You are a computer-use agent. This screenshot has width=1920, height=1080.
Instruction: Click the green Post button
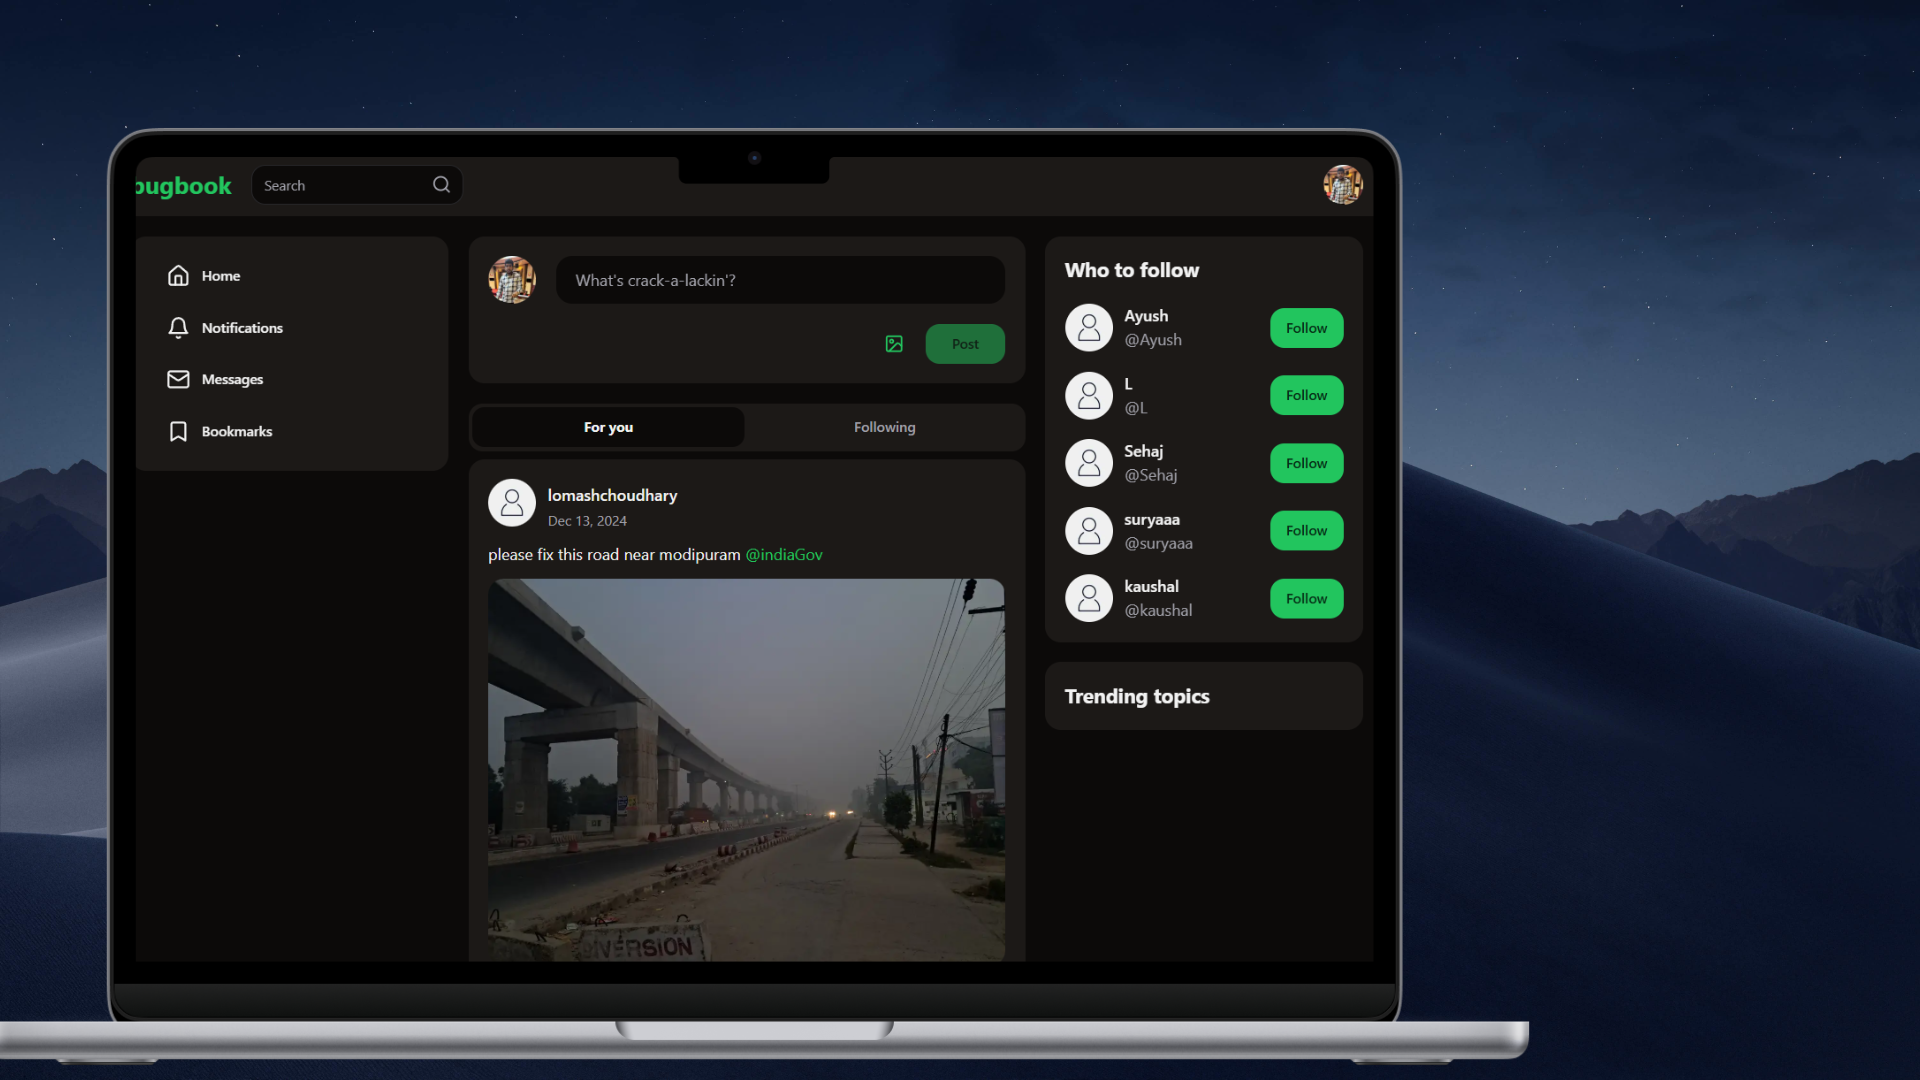pyautogui.click(x=965, y=344)
